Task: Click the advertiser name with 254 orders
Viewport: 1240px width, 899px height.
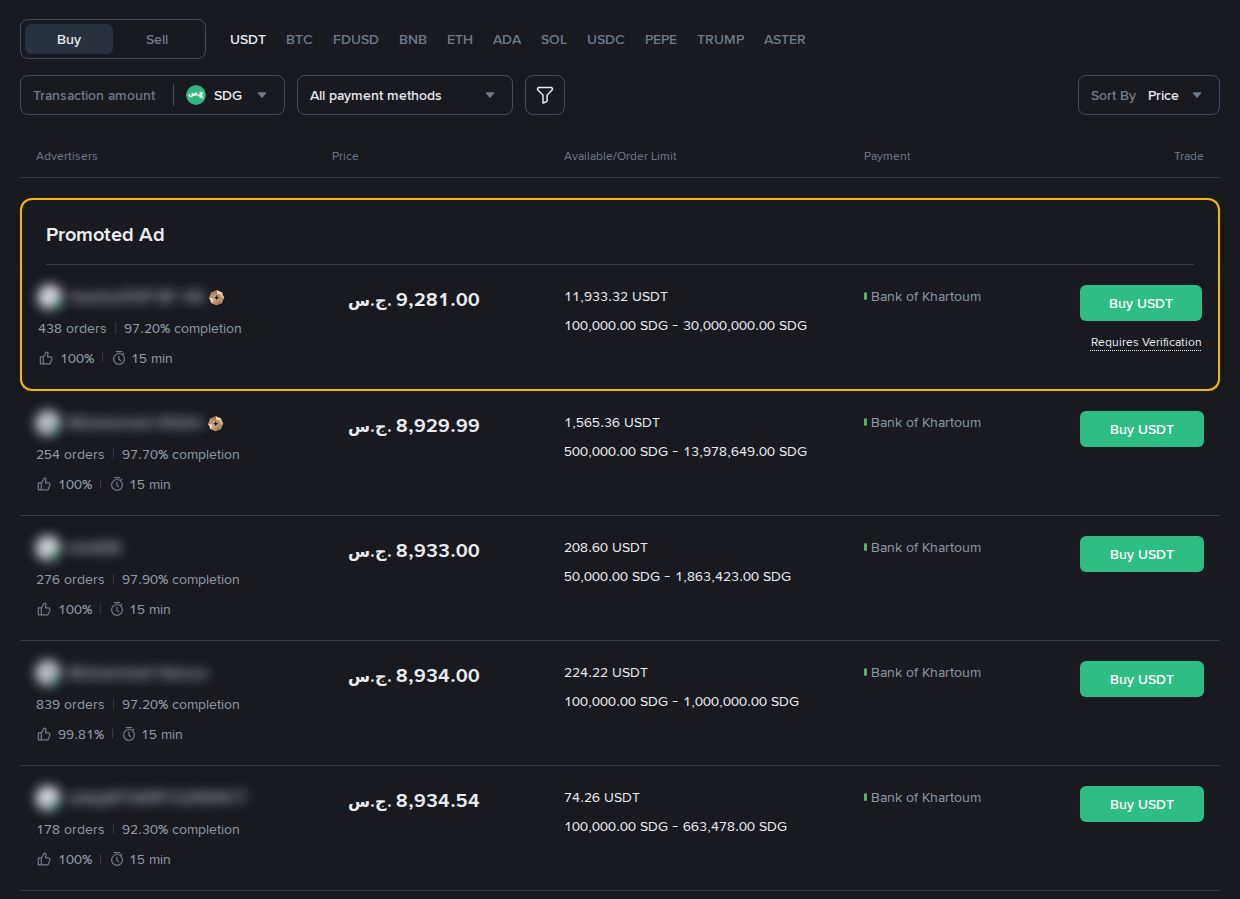Action: click(134, 423)
